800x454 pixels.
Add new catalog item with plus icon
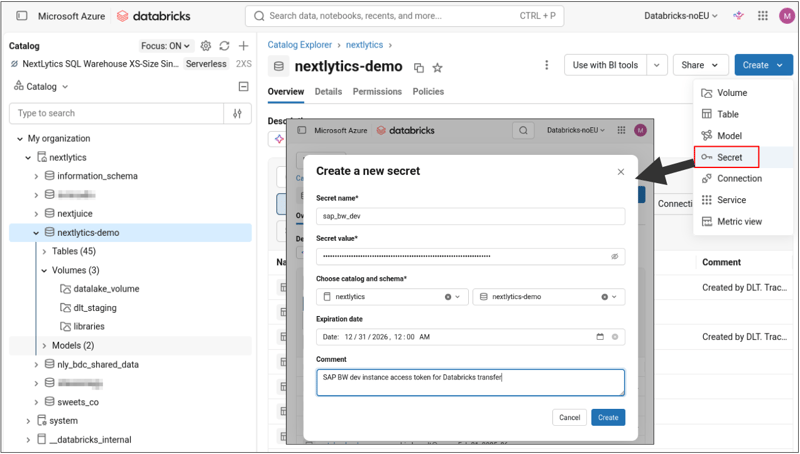[243, 46]
